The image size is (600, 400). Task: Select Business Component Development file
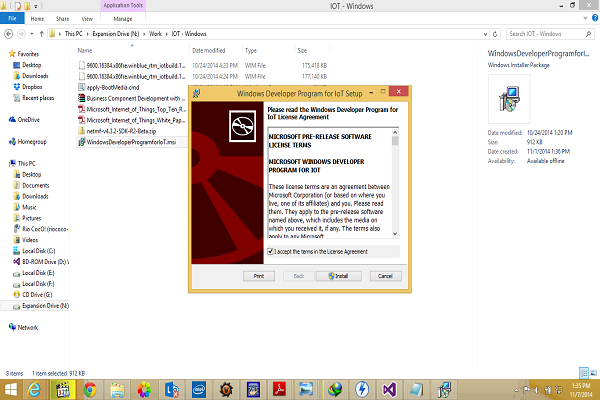pyautogui.click(x=133, y=98)
